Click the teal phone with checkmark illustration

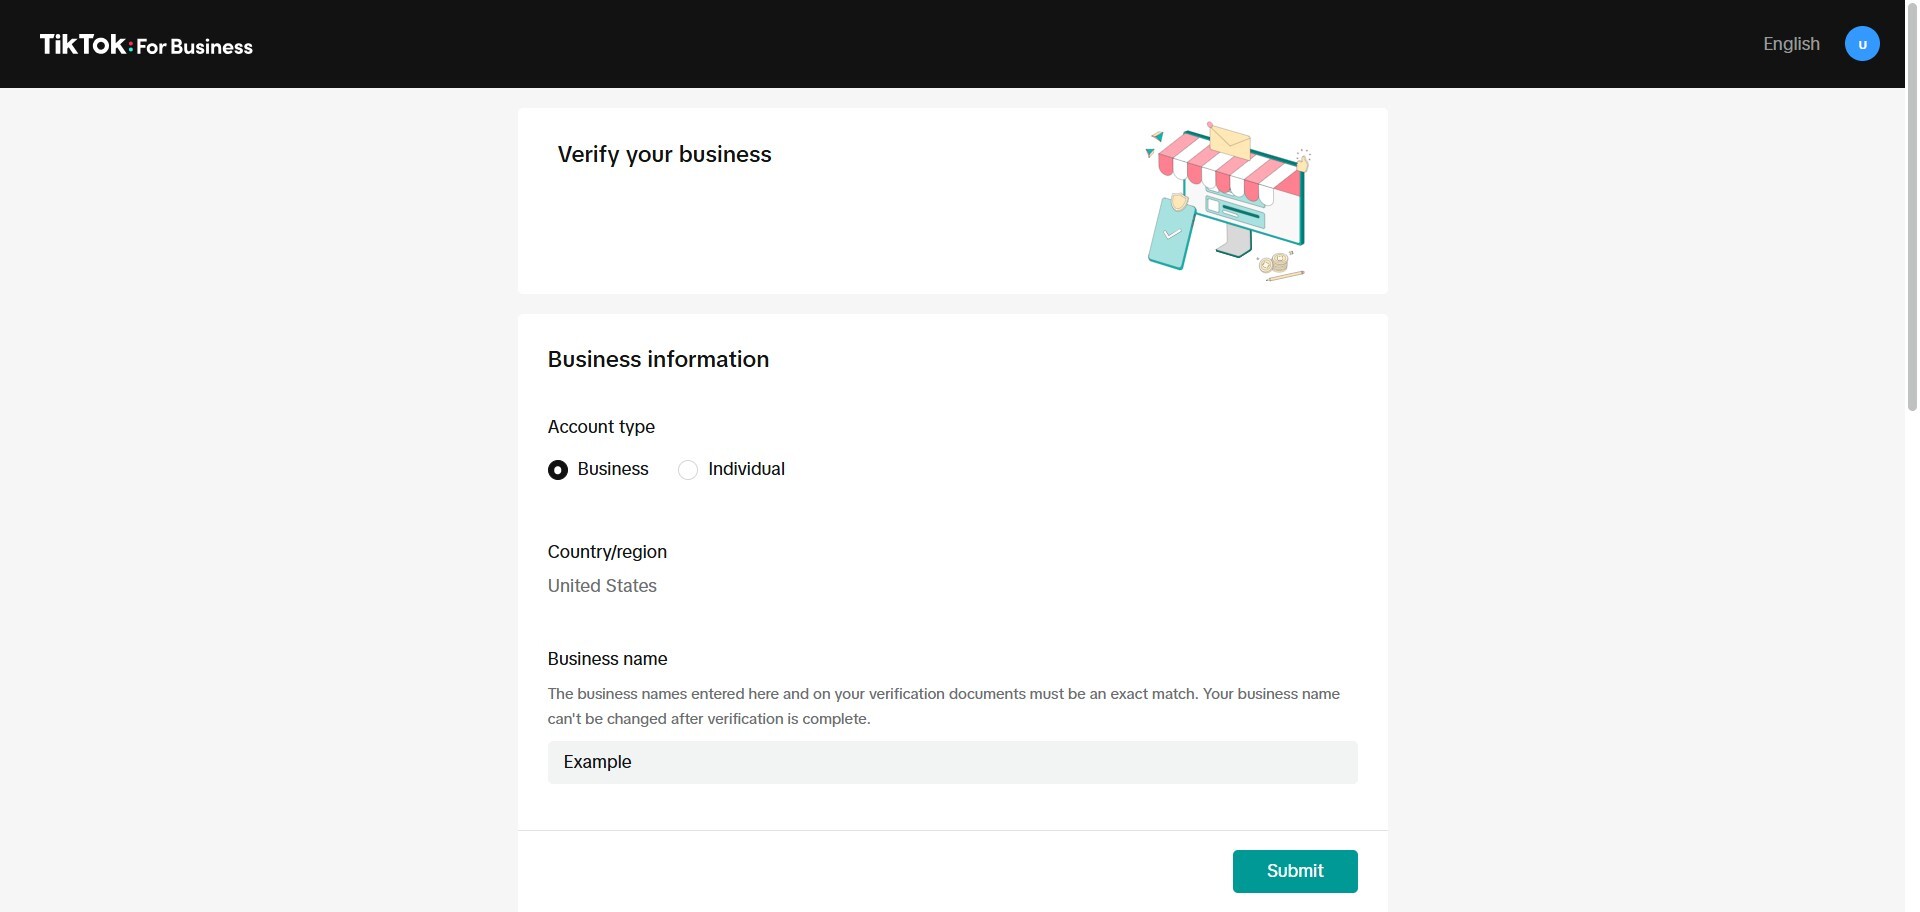tap(1171, 234)
